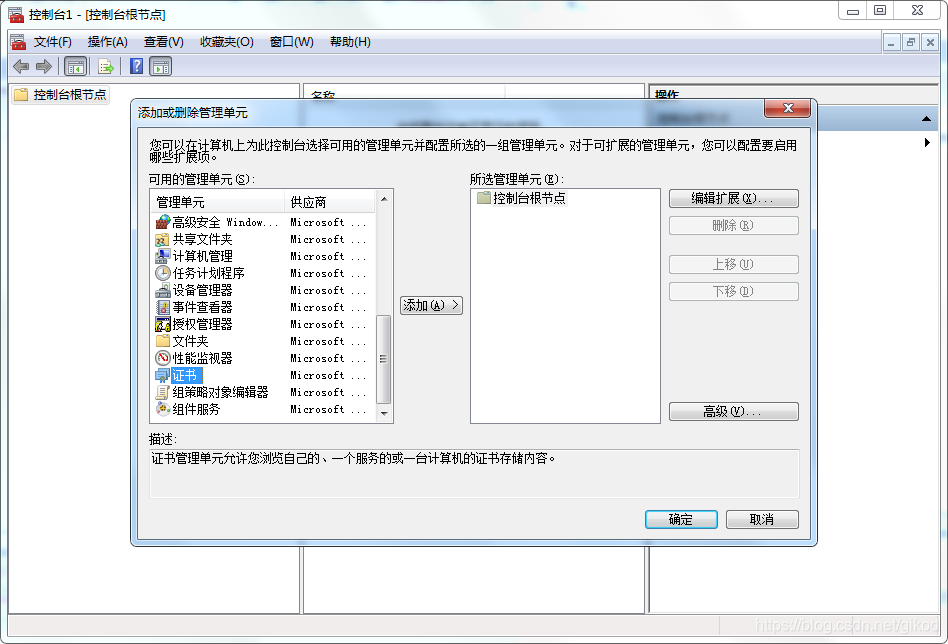Screen dimensions: 948x644
Task: Select the 设备管理器 snap-in
Action: coord(197,290)
